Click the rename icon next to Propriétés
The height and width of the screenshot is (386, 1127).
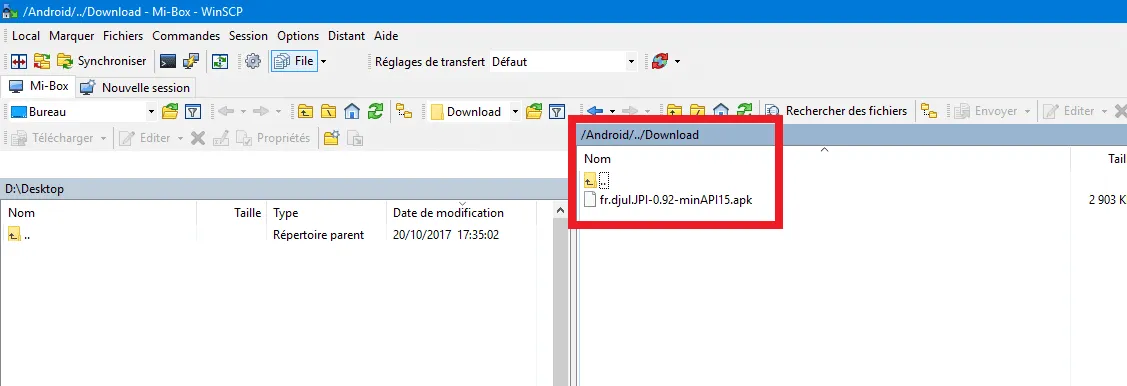pyautogui.click(x=221, y=137)
